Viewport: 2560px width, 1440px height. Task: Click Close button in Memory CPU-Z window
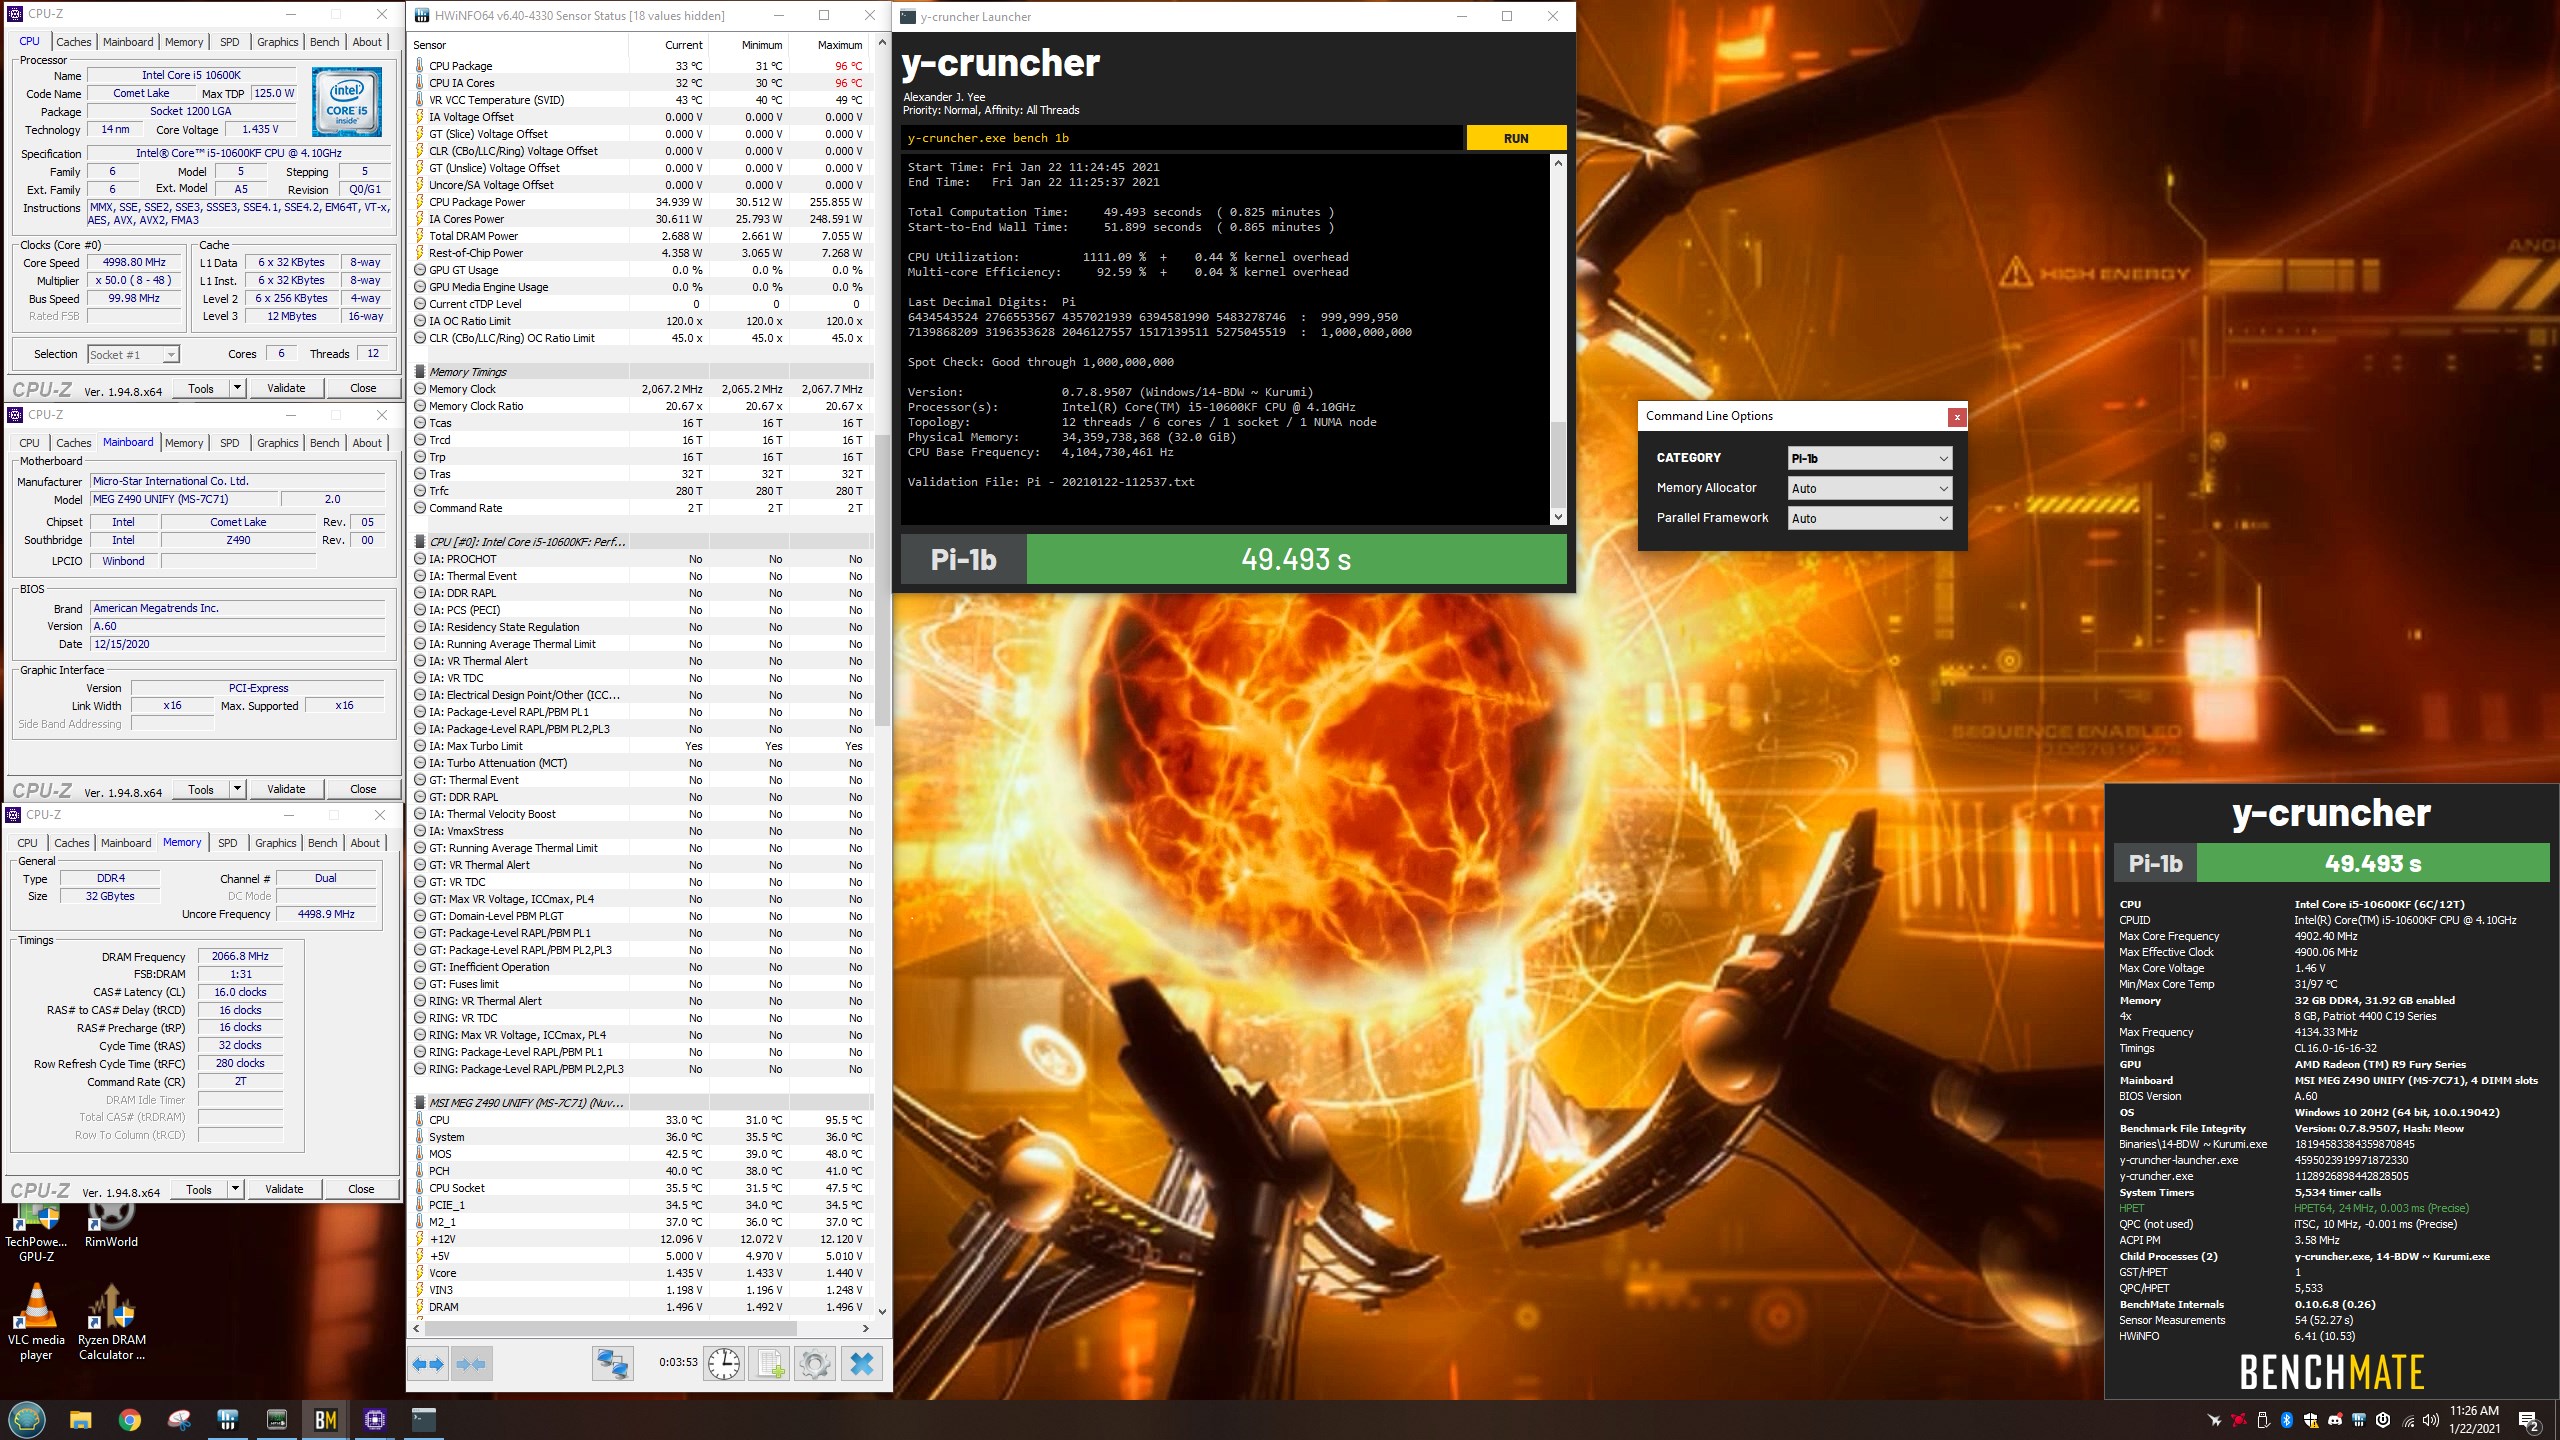click(361, 1189)
